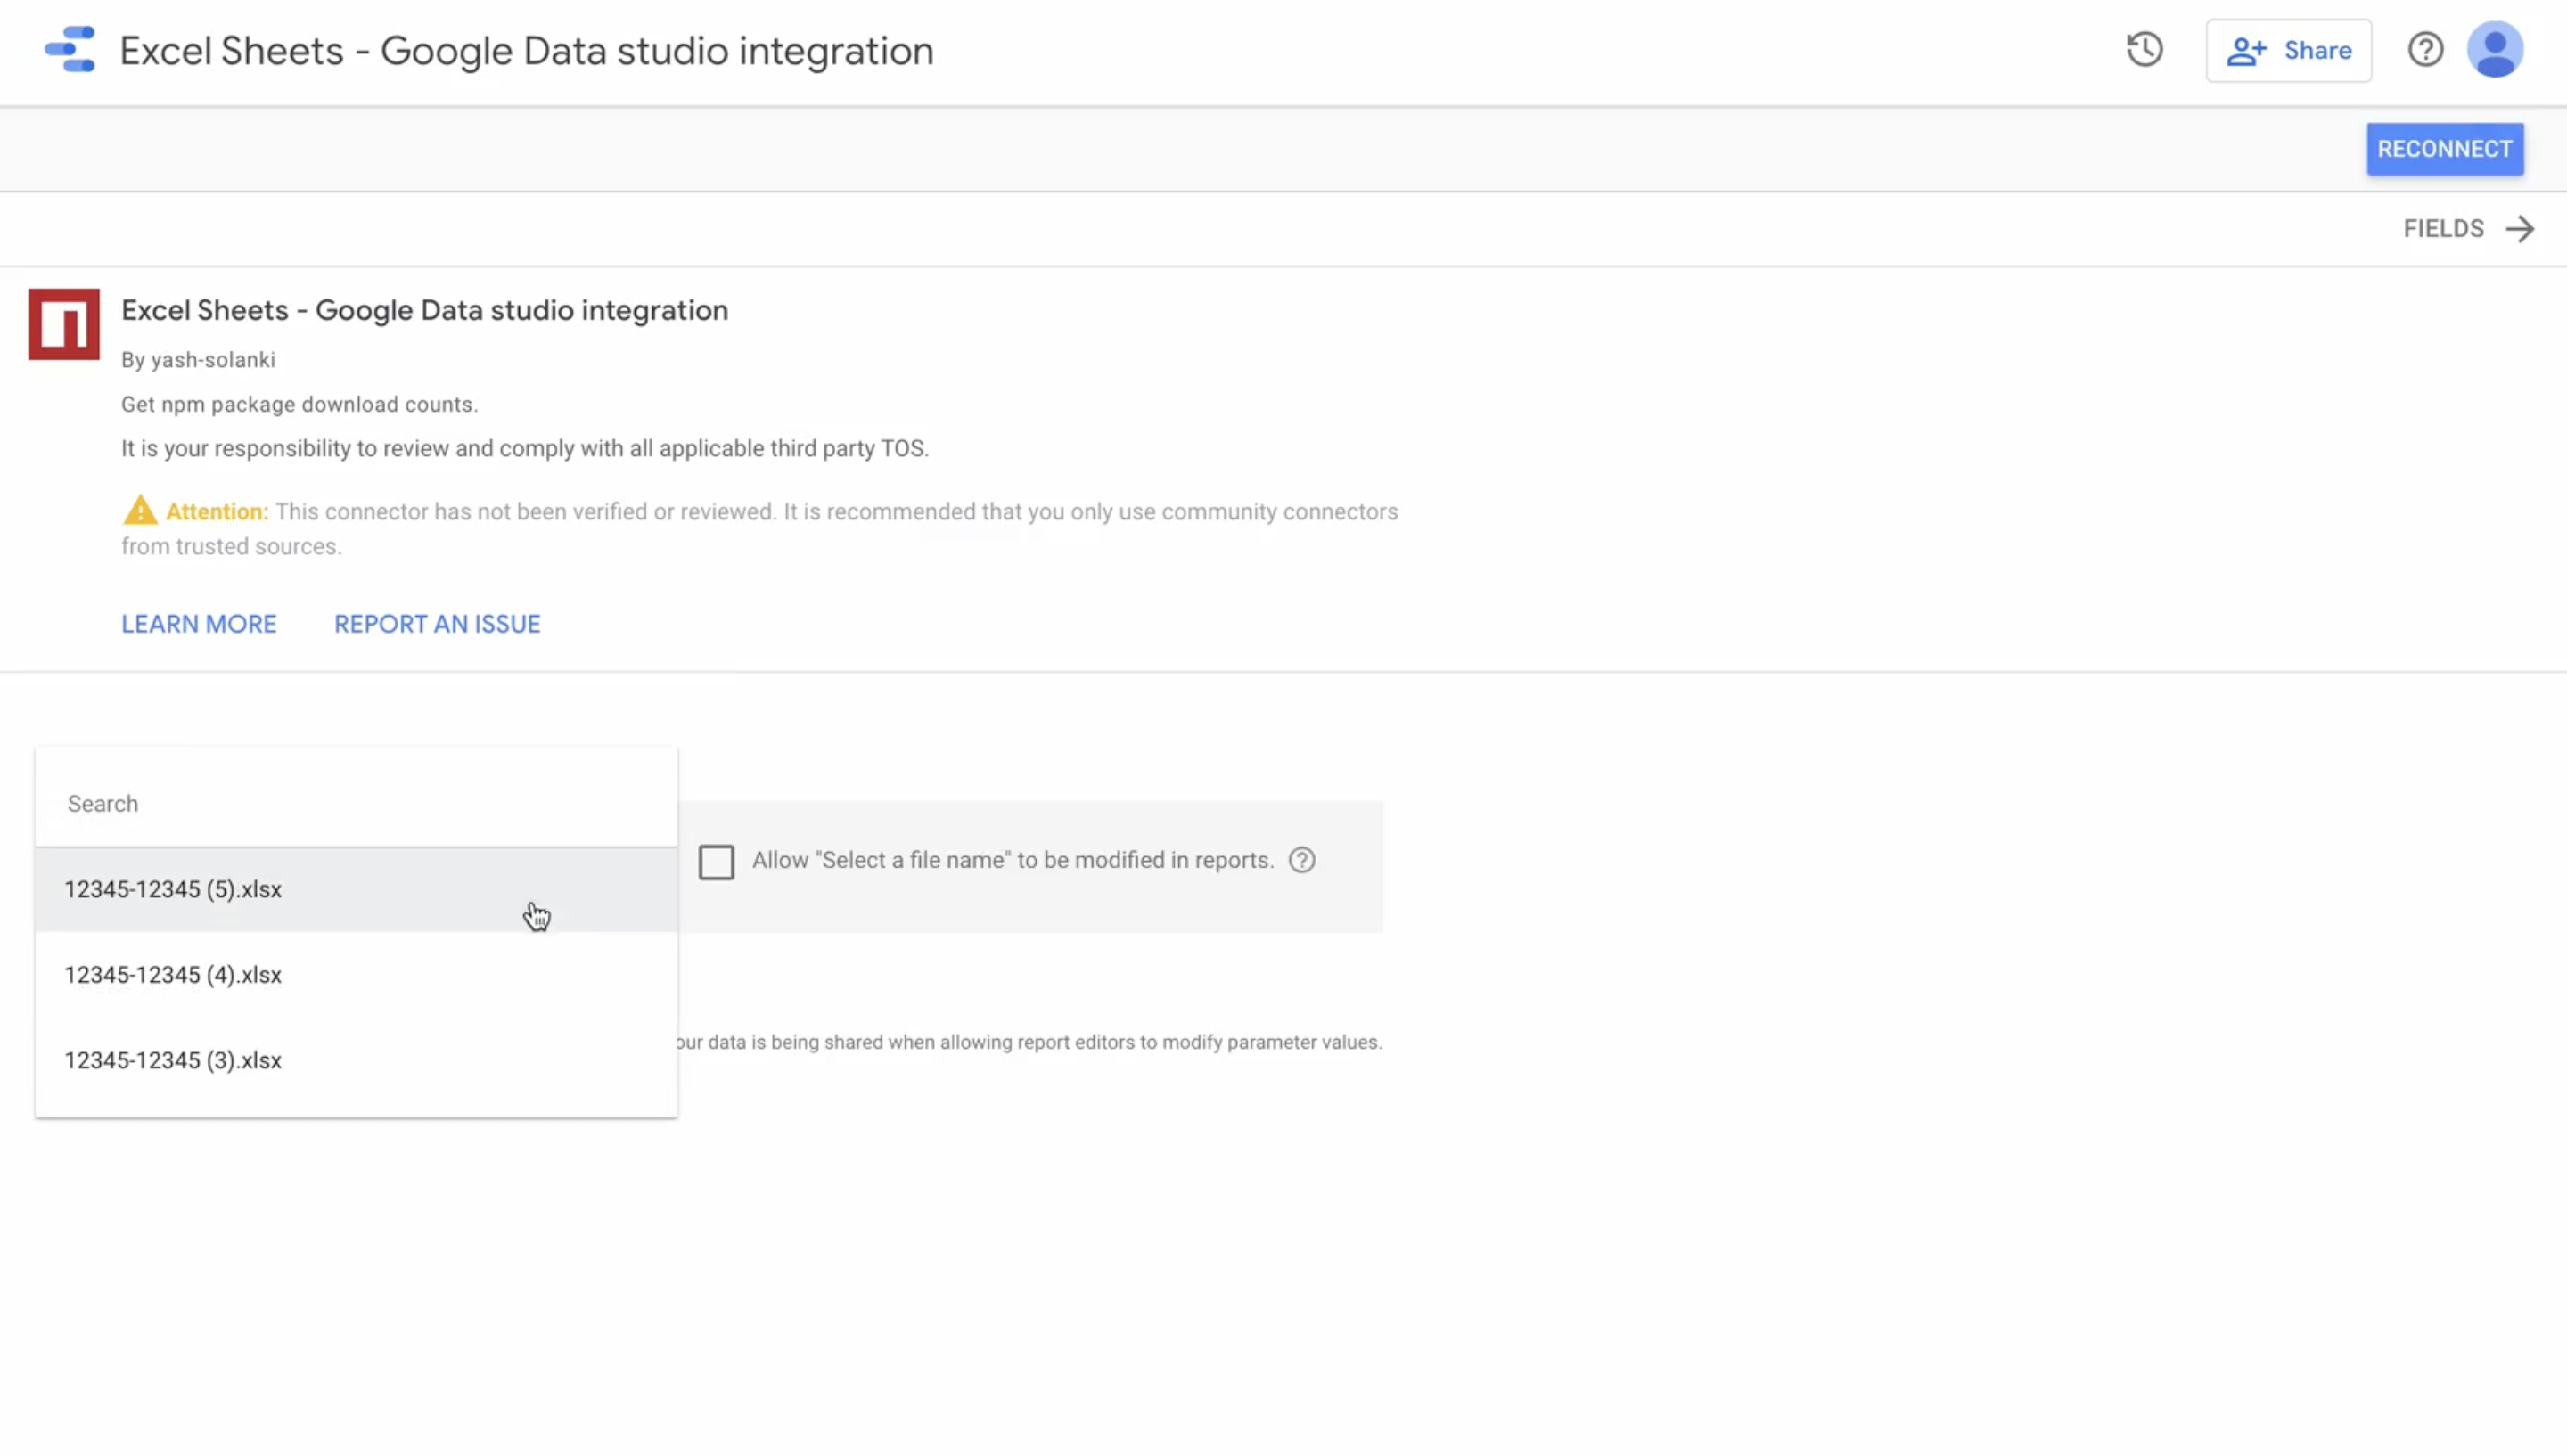The image size is (2567, 1456).
Task: Click the red connector logo thumbnail
Action: point(64,324)
